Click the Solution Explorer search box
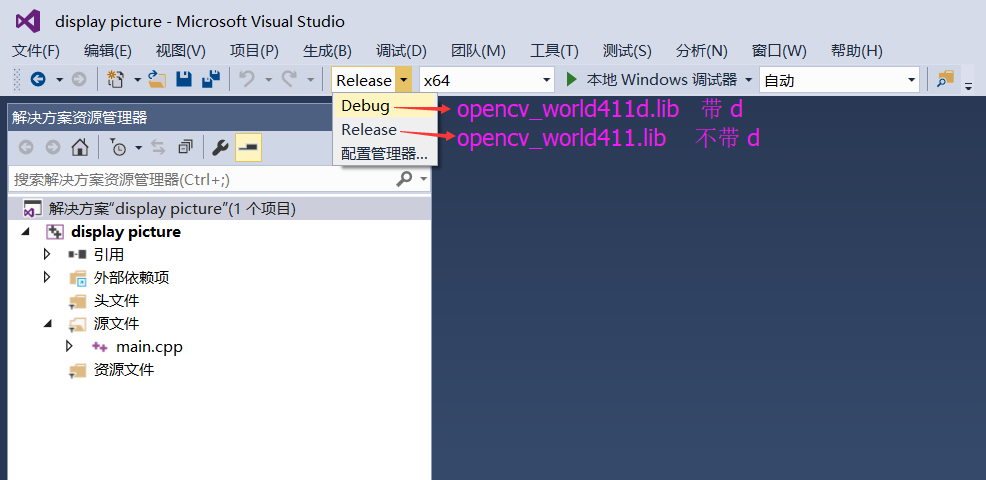Image resolution: width=986 pixels, height=480 pixels. click(x=200, y=179)
